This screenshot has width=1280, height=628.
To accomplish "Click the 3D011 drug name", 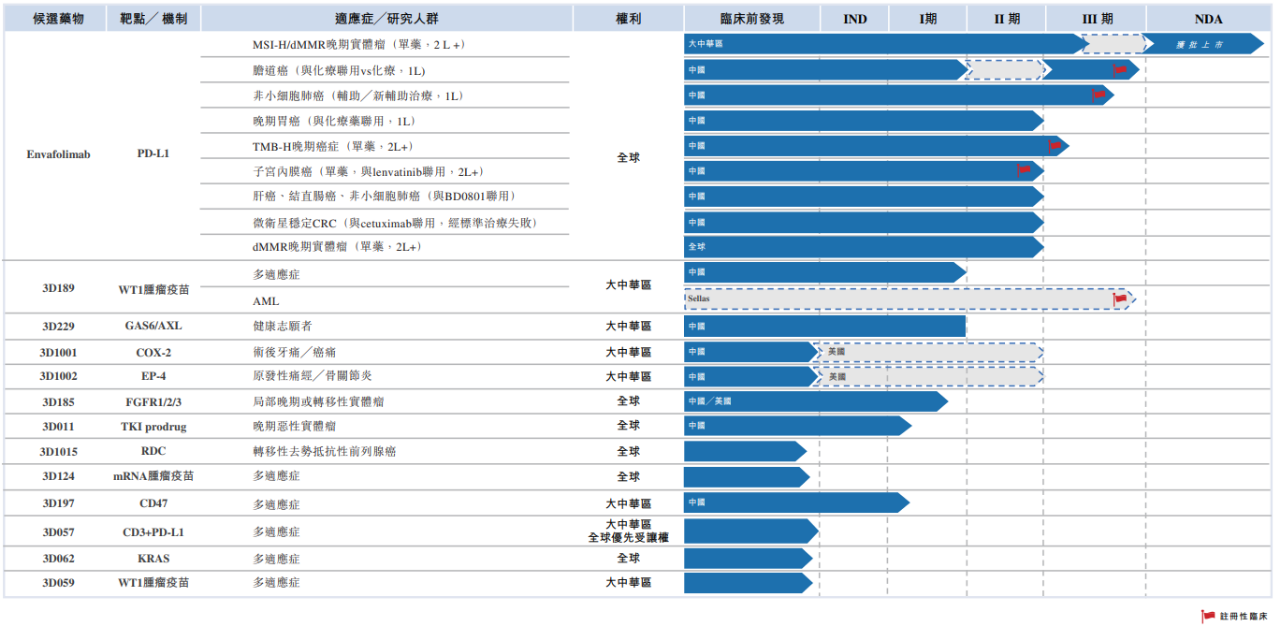I will tap(59, 426).
